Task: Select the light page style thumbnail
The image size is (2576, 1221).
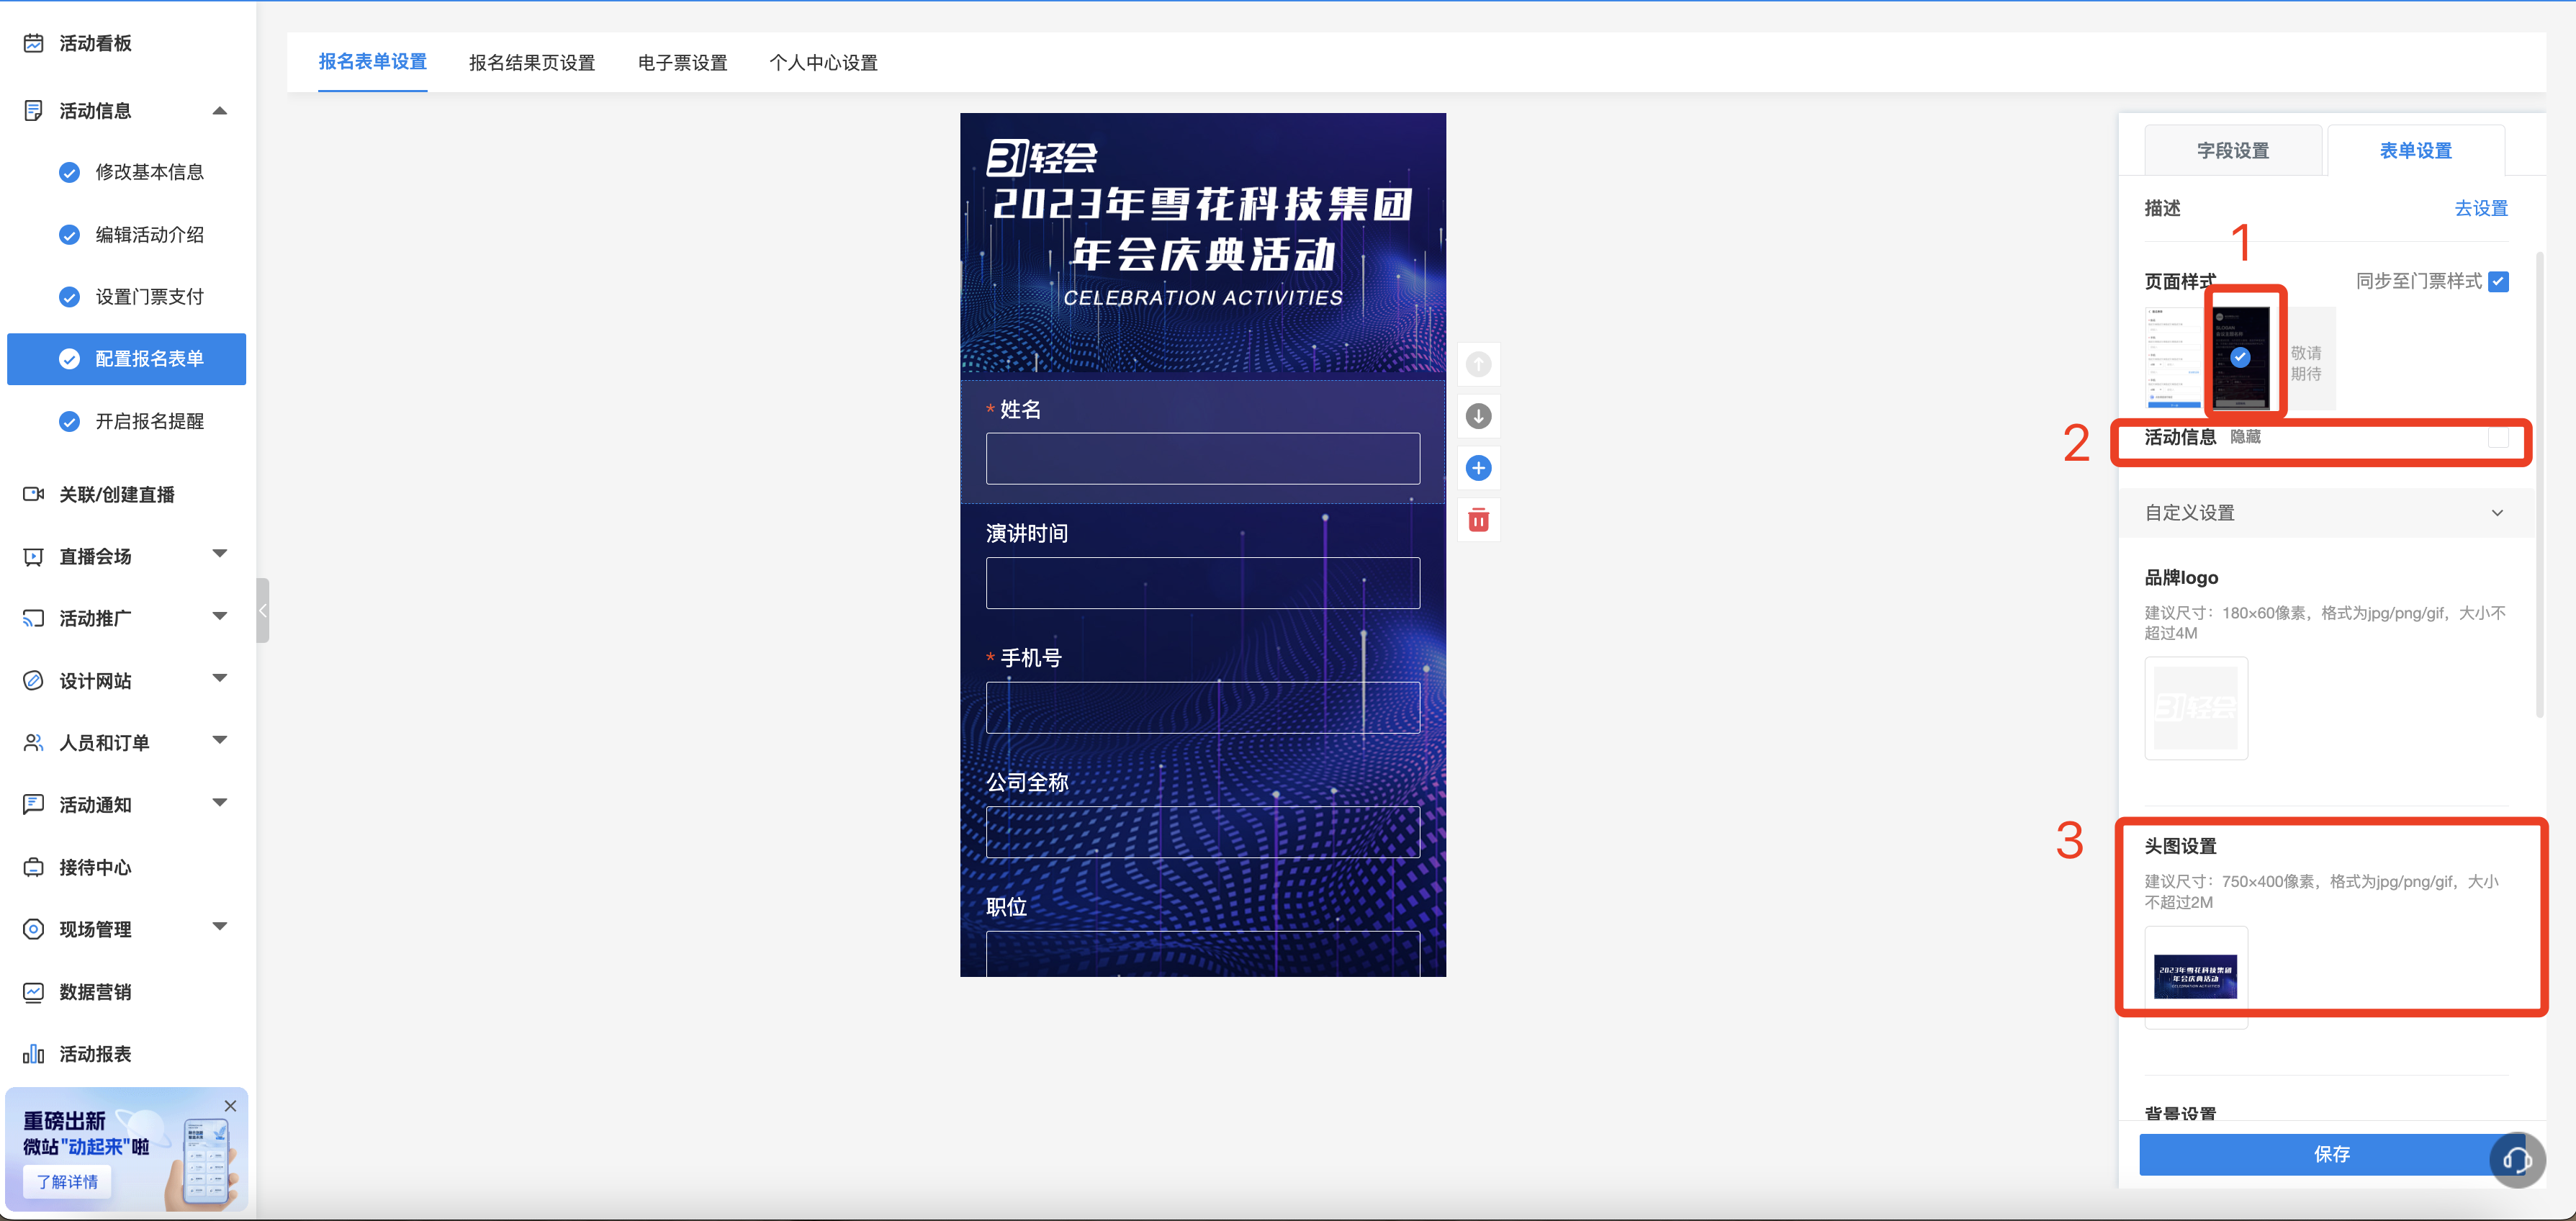Action: tap(2173, 358)
